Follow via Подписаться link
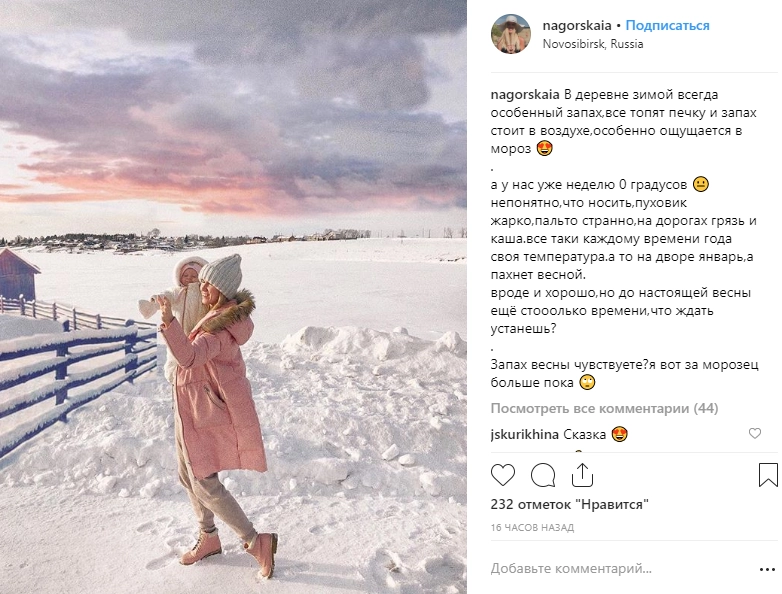The image size is (782, 594). coord(667,25)
